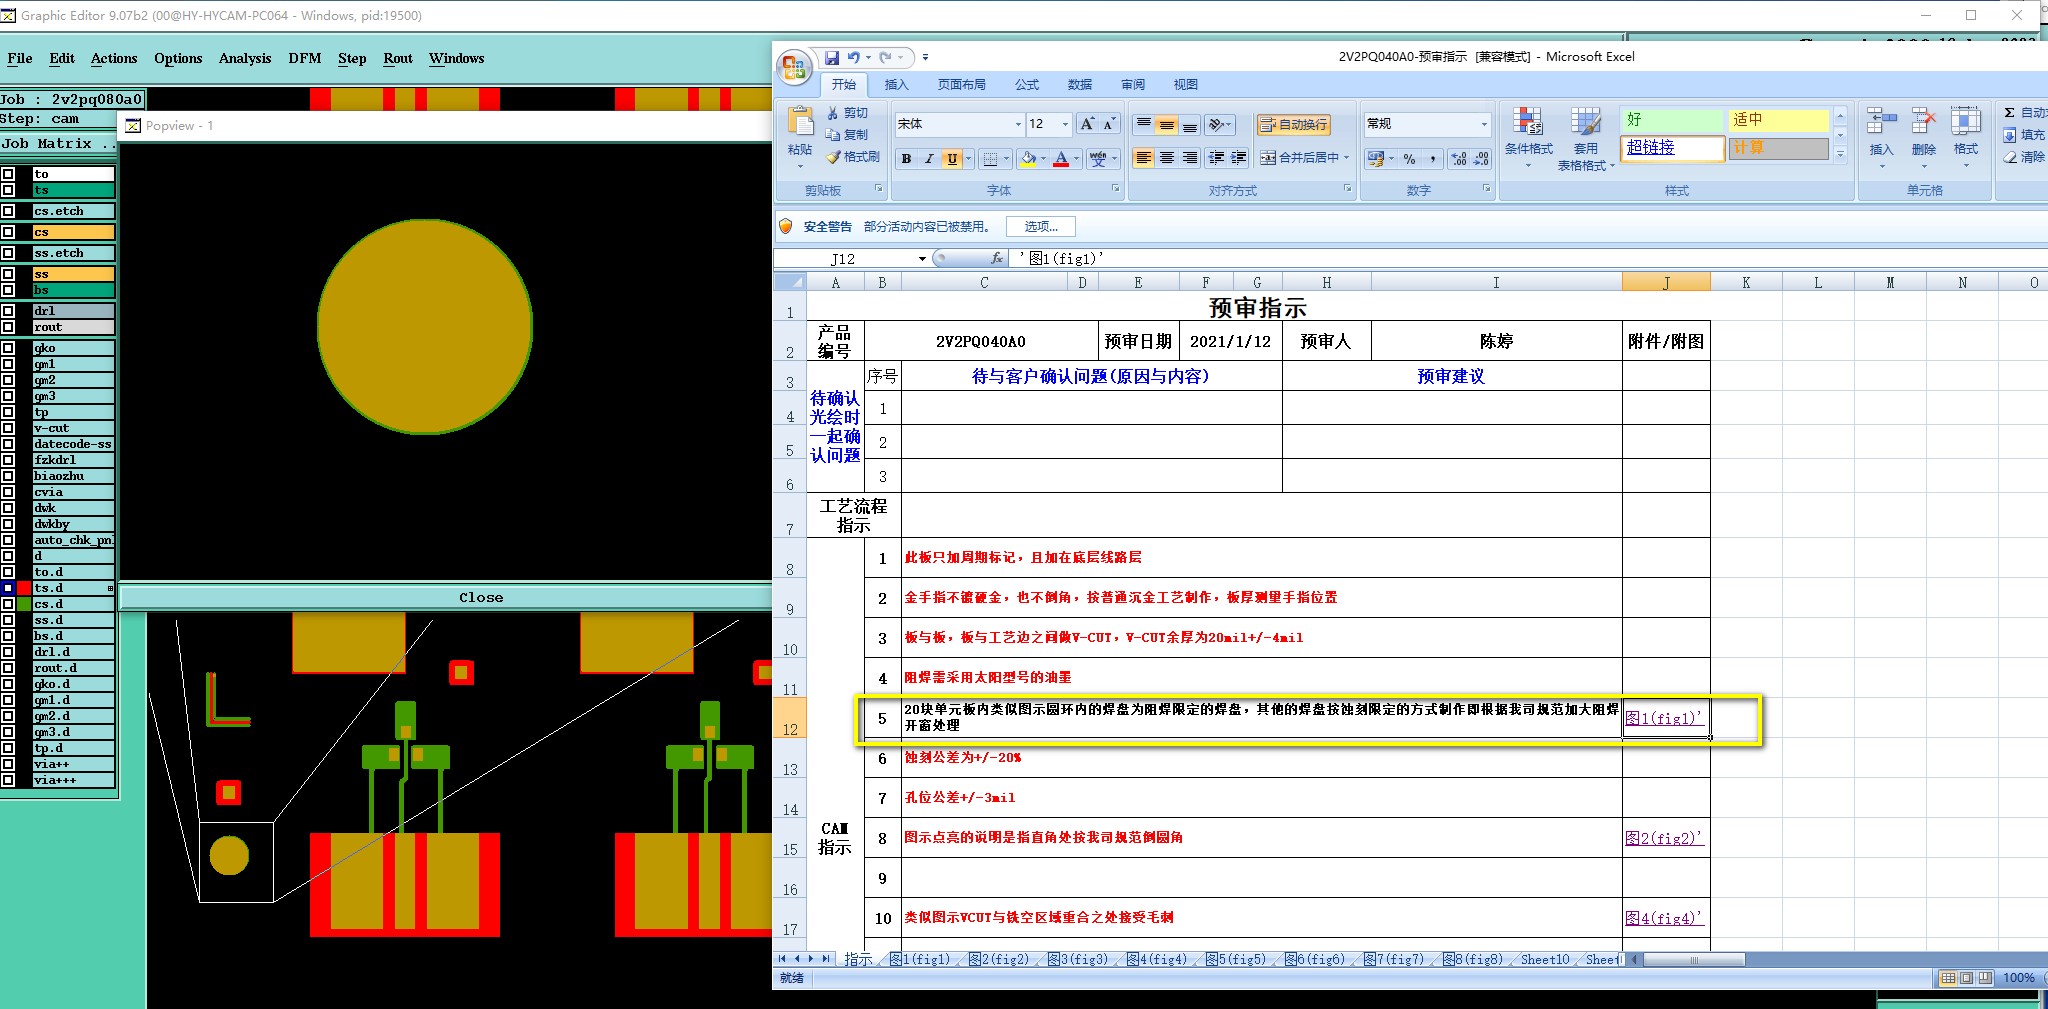The height and width of the screenshot is (1009, 2048).
Task: Save the Excel workbook from quick access
Action: click(832, 58)
